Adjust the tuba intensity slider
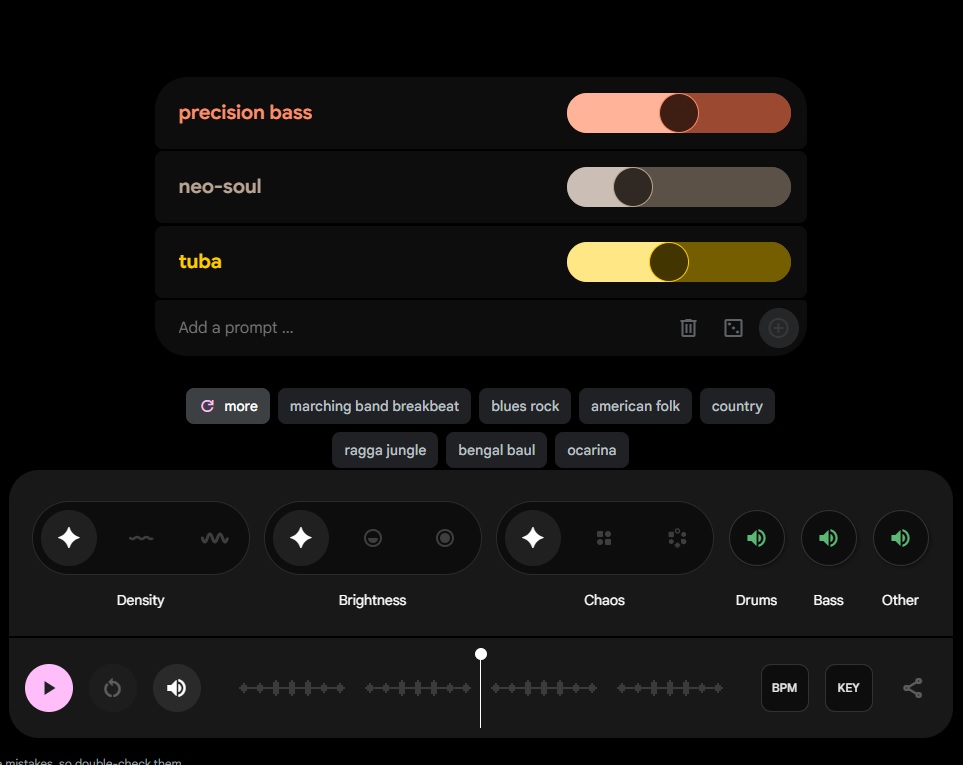The height and width of the screenshot is (765, 963). (667, 262)
